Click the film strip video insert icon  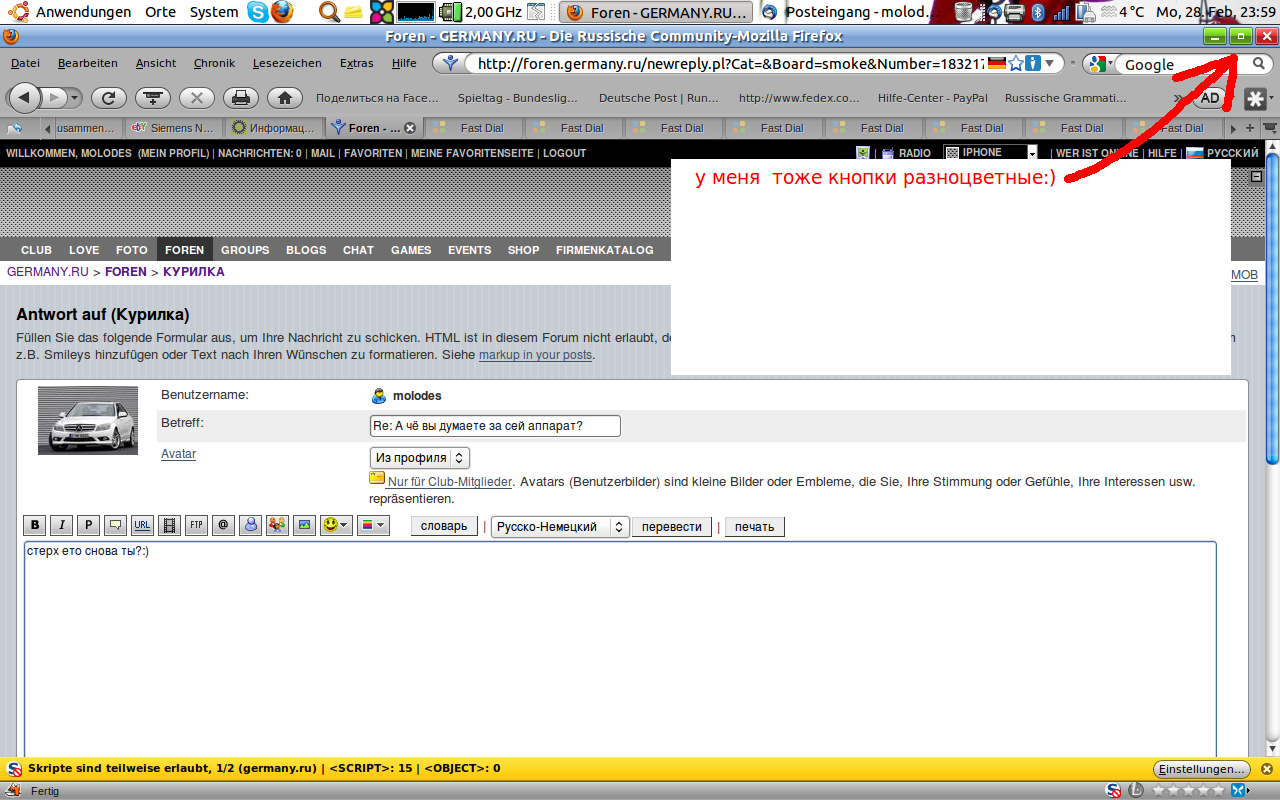tap(170, 525)
